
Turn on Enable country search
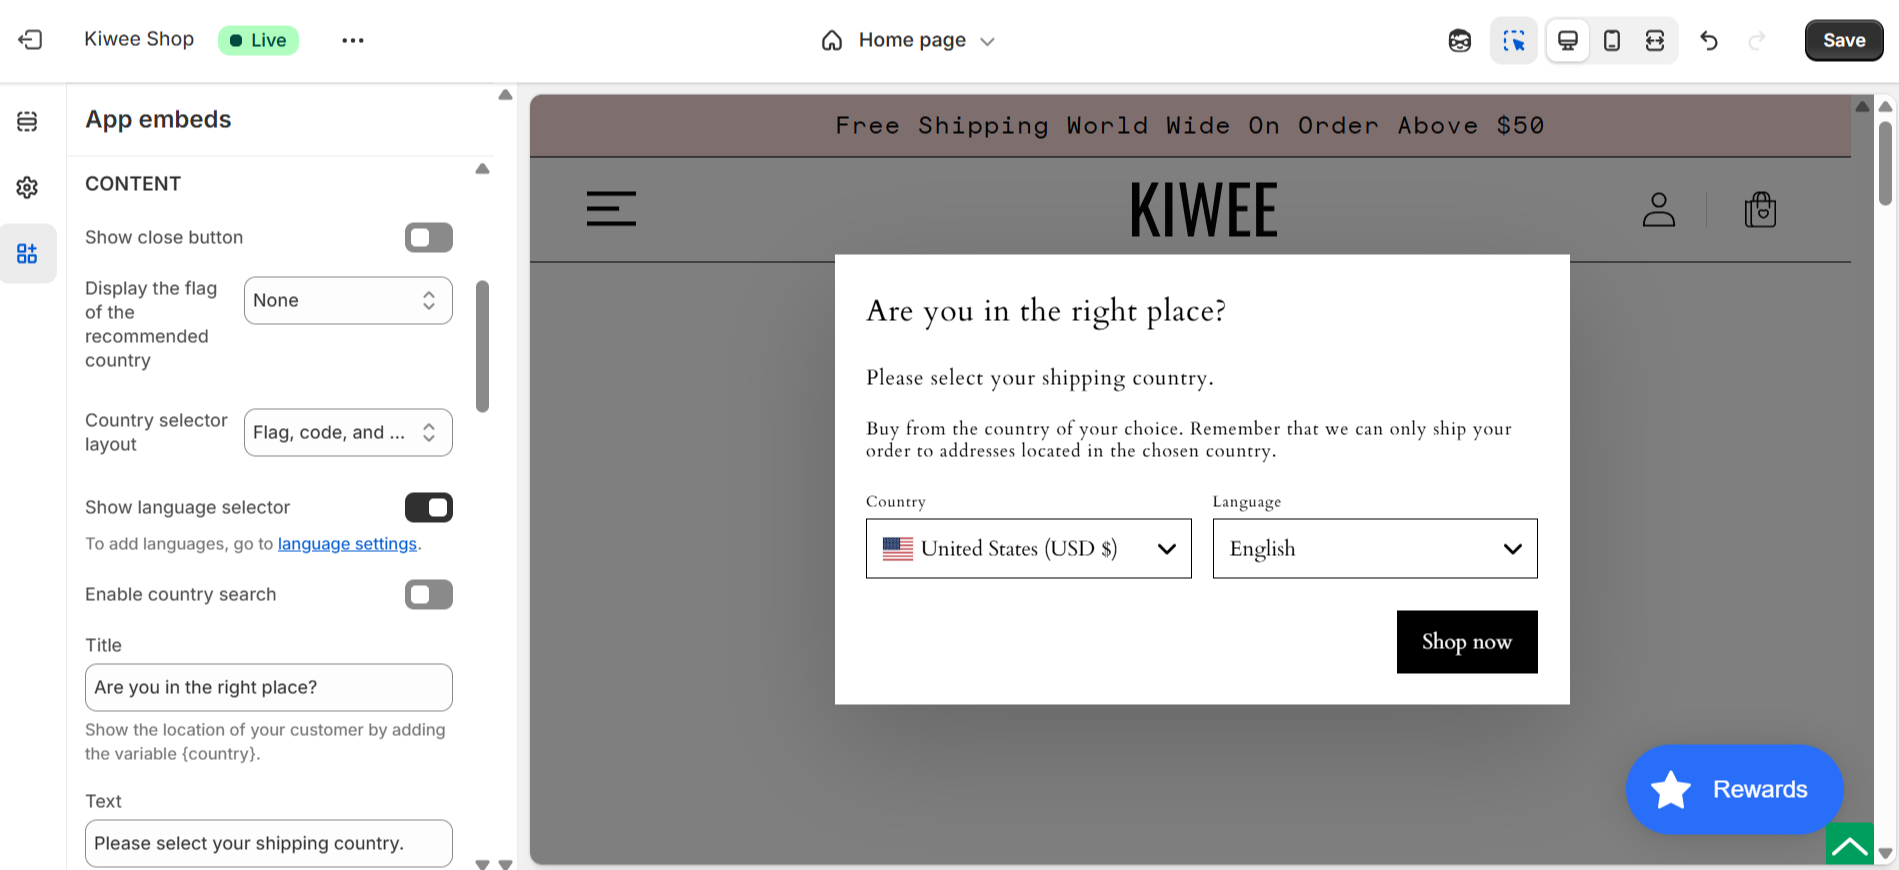tap(428, 595)
